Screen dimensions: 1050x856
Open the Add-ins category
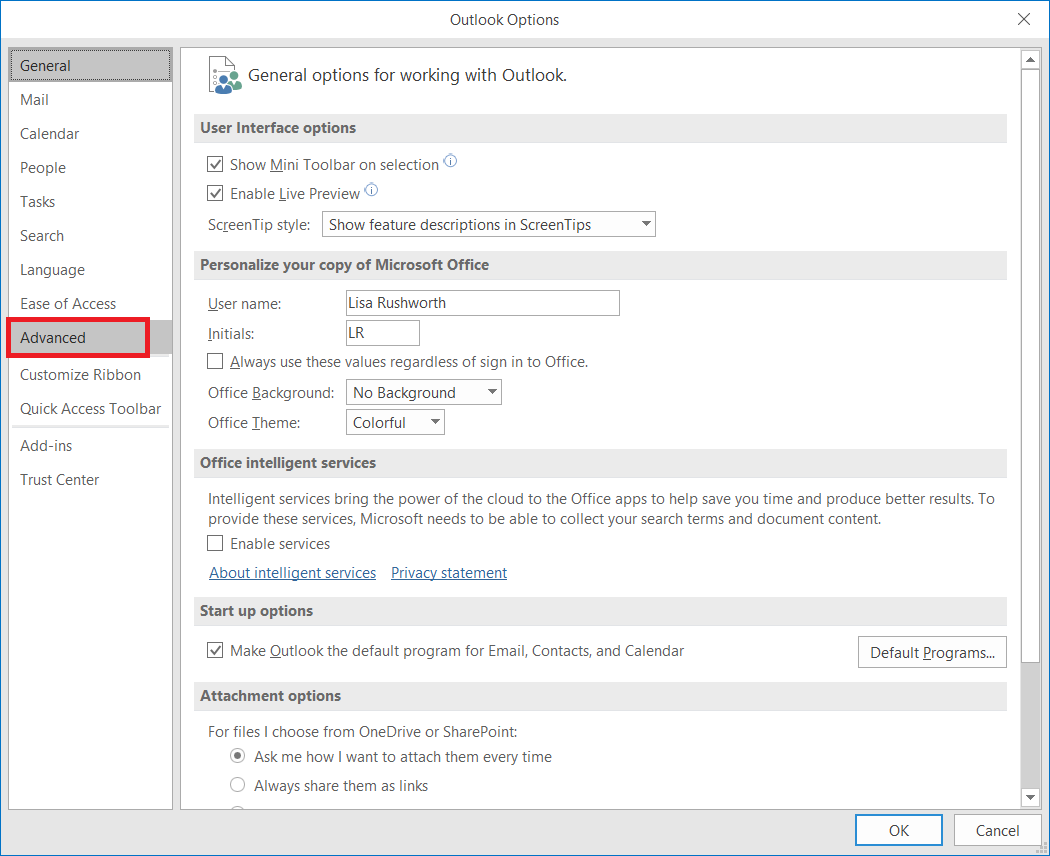click(90, 446)
